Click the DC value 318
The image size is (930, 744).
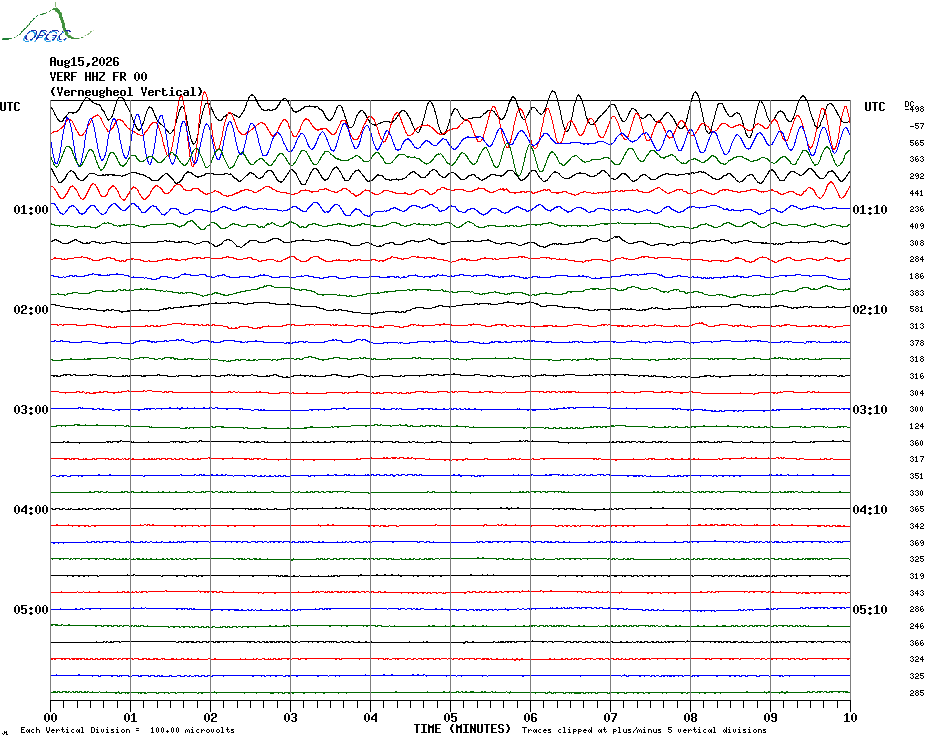click(x=916, y=360)
